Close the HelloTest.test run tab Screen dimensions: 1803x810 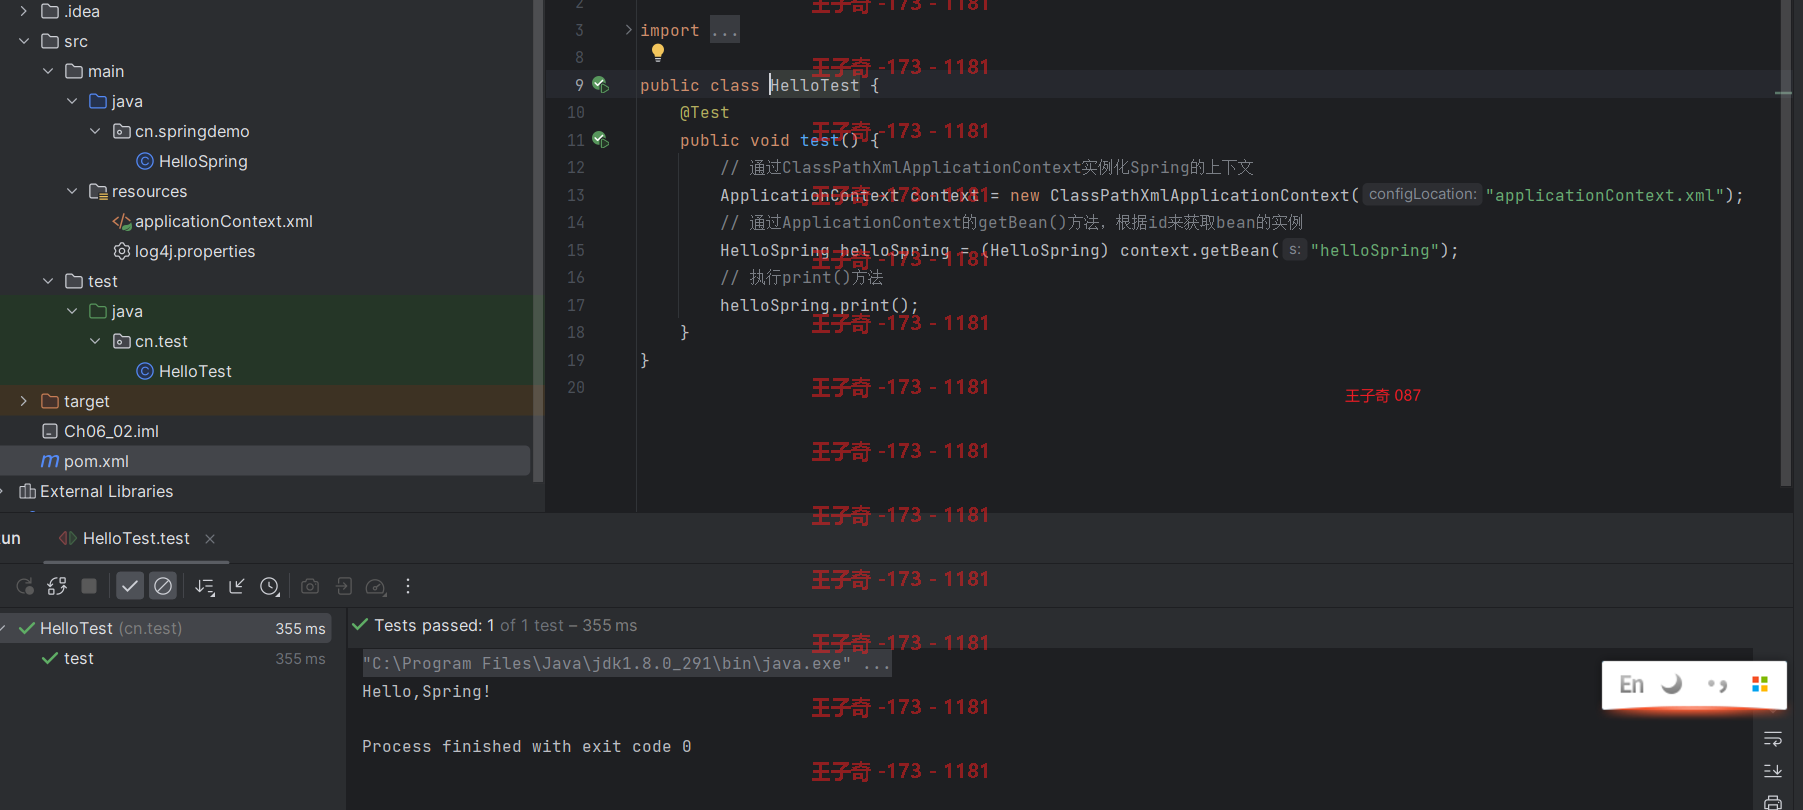pos(210,539)
